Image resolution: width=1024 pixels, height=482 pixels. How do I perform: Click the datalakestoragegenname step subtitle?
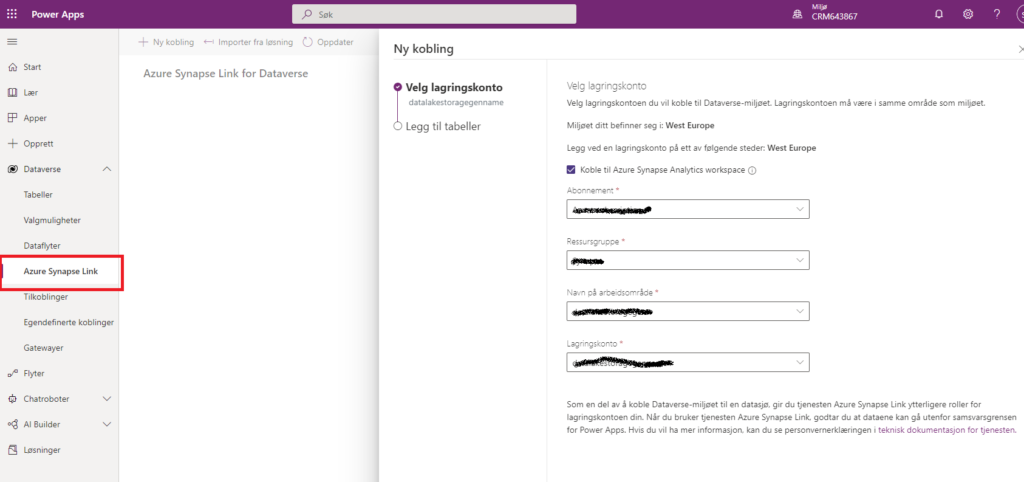[456, 102]
